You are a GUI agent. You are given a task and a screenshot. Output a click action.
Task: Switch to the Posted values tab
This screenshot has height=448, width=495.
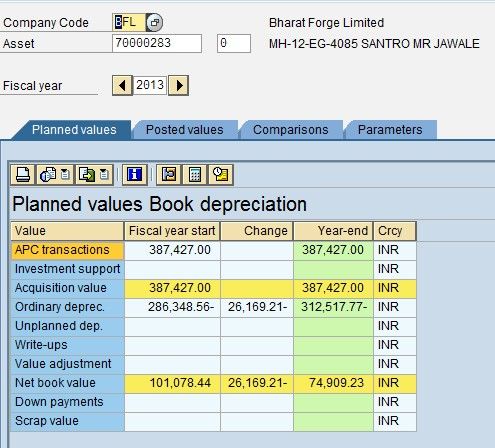(185, 130)
